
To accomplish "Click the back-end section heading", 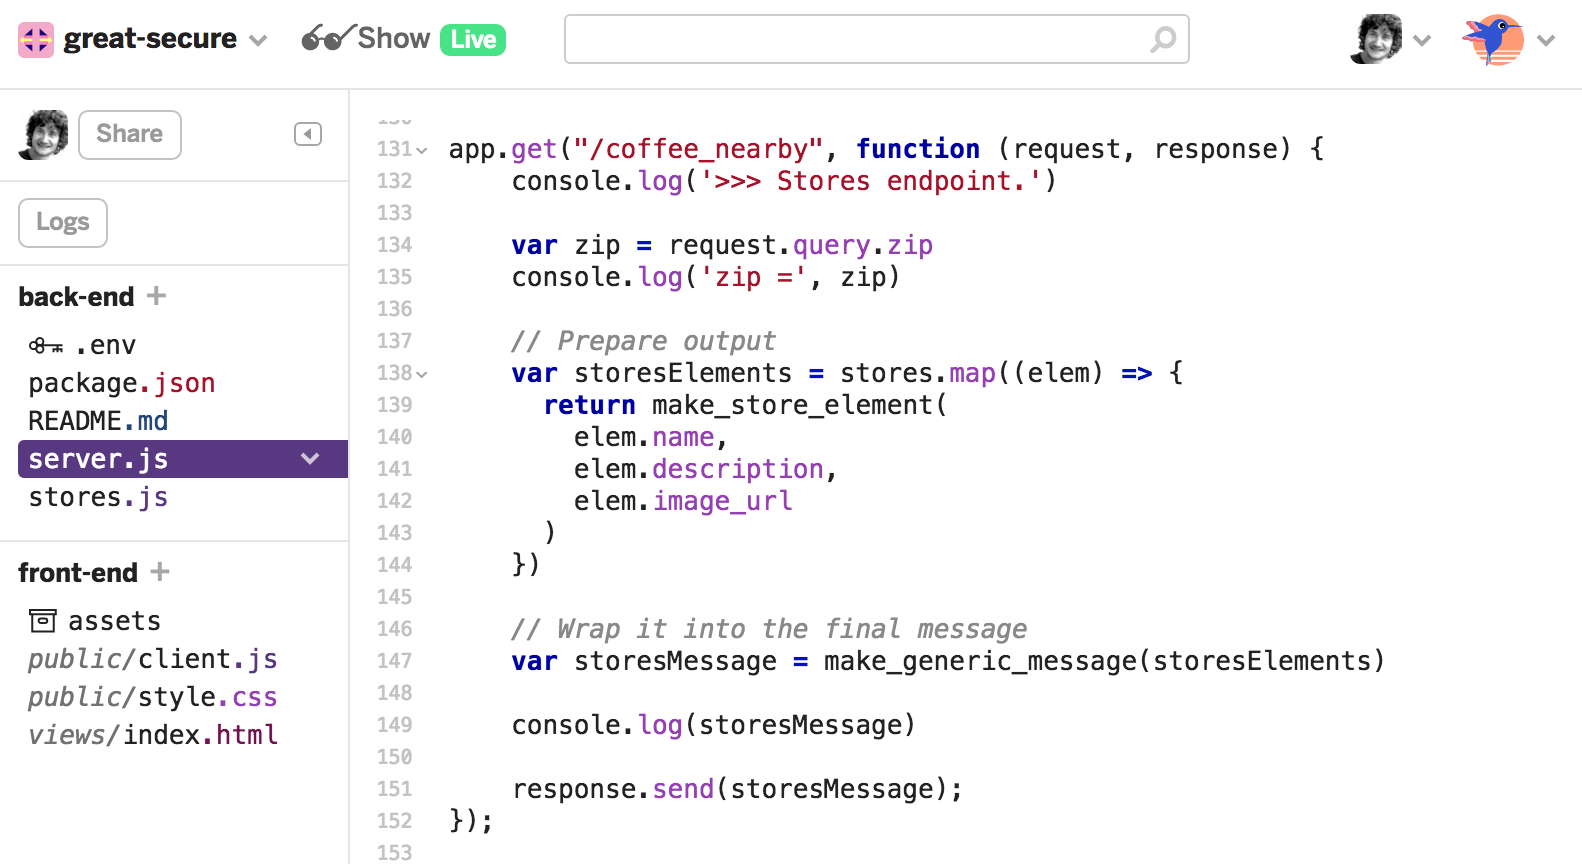I will 76,297.
